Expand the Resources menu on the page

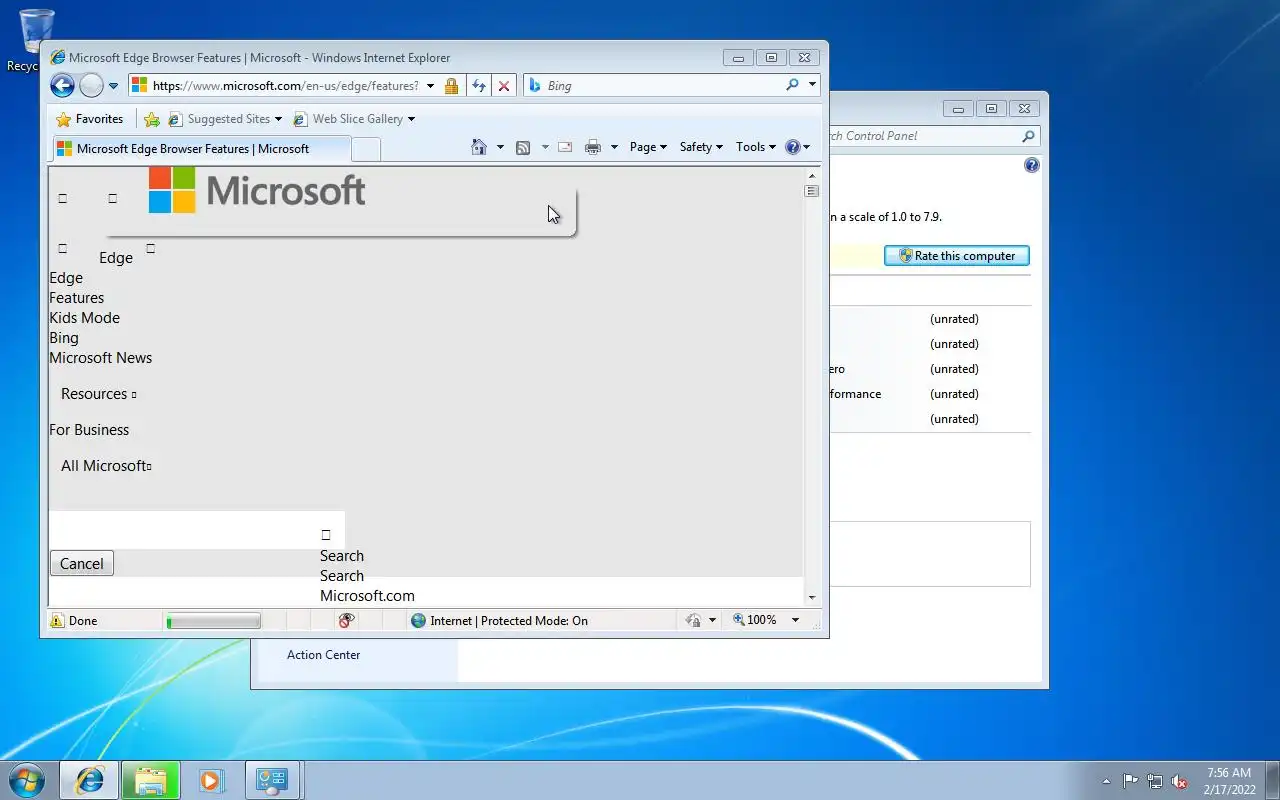99,394
